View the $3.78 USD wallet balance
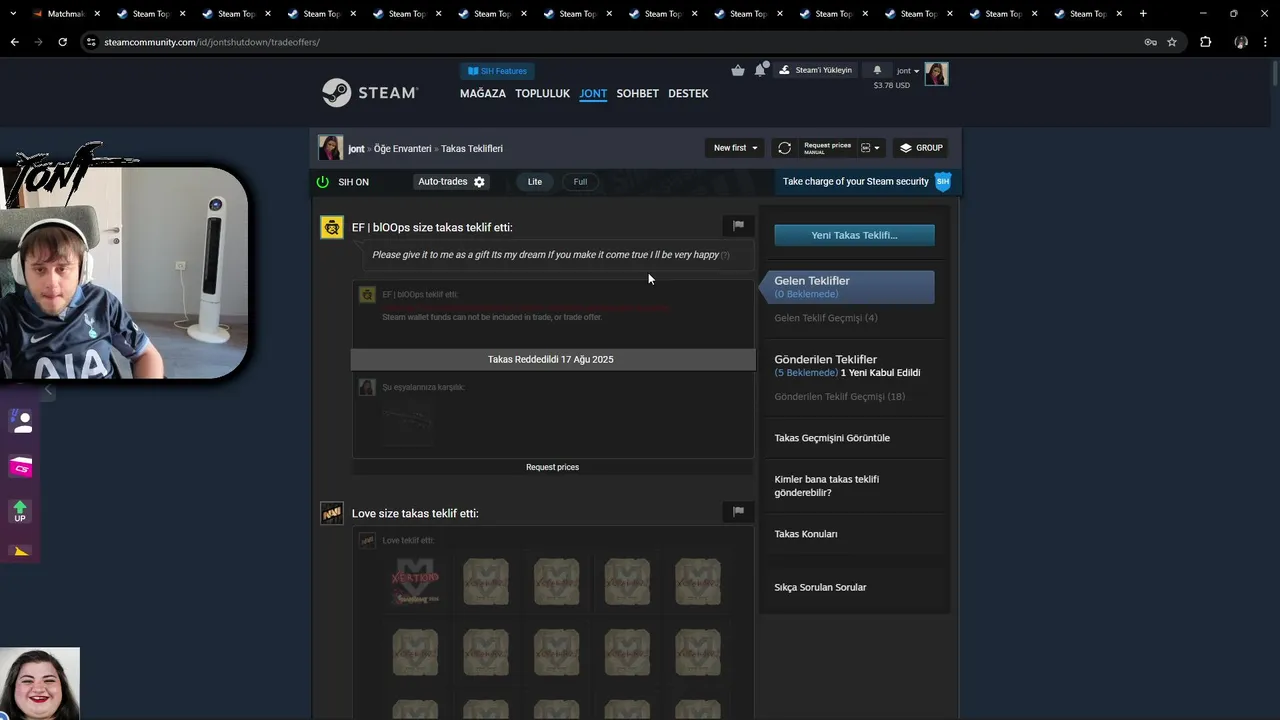1280x720 pixels. tap(891, 85)
